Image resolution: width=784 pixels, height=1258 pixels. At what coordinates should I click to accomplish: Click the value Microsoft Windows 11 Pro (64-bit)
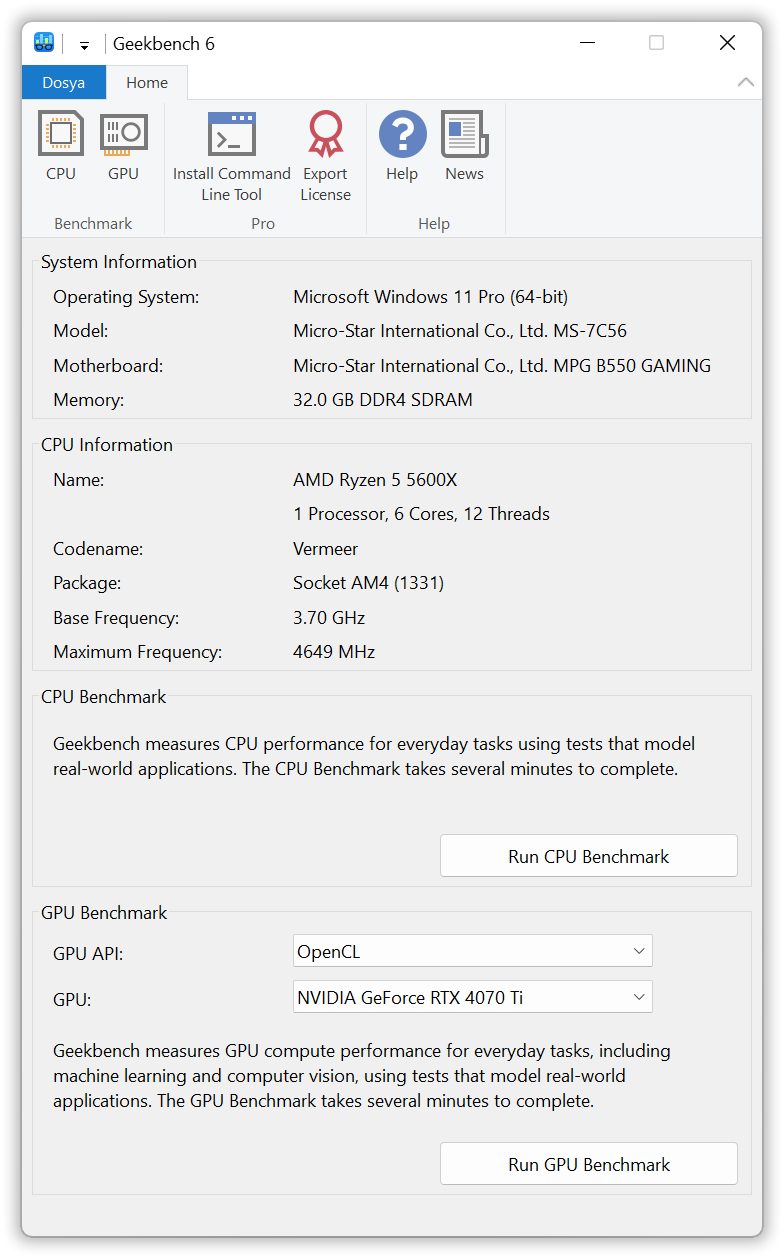431,297
